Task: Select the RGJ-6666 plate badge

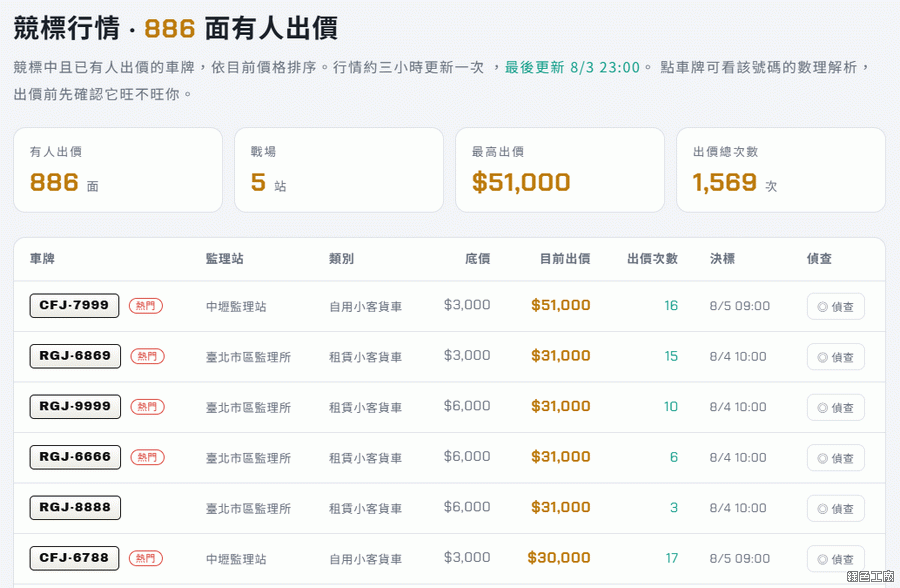Action: click(75, 457)
